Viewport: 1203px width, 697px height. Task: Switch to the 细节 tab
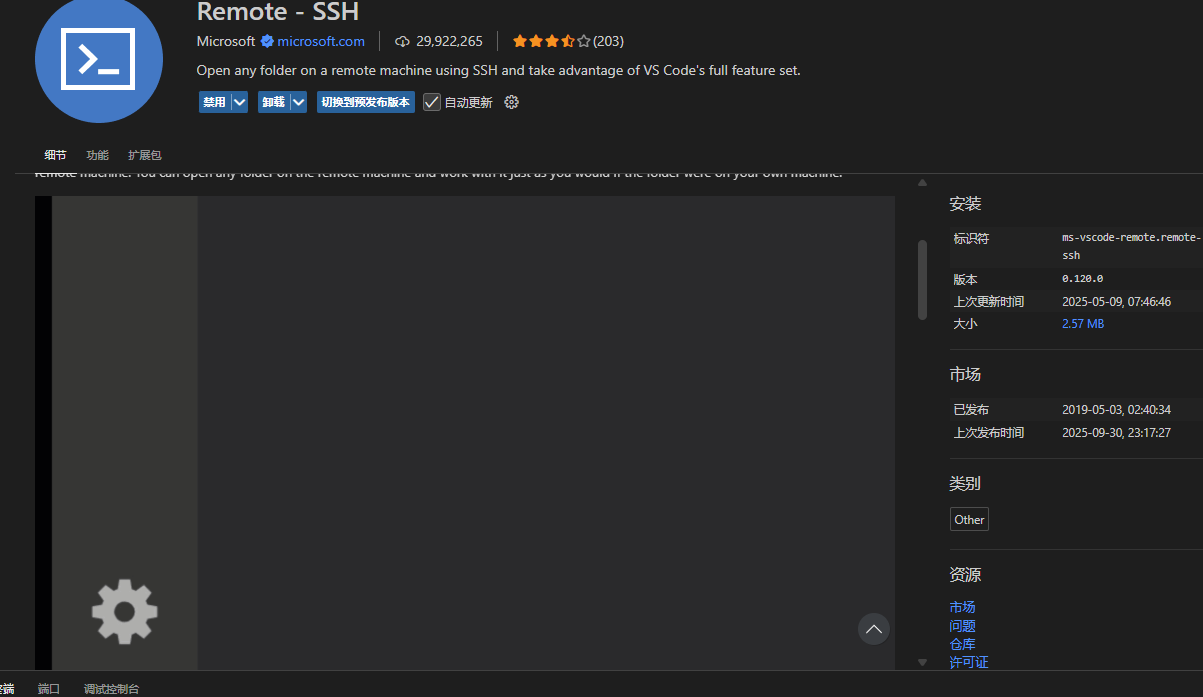pyautogui.click(x=55, y=155)
